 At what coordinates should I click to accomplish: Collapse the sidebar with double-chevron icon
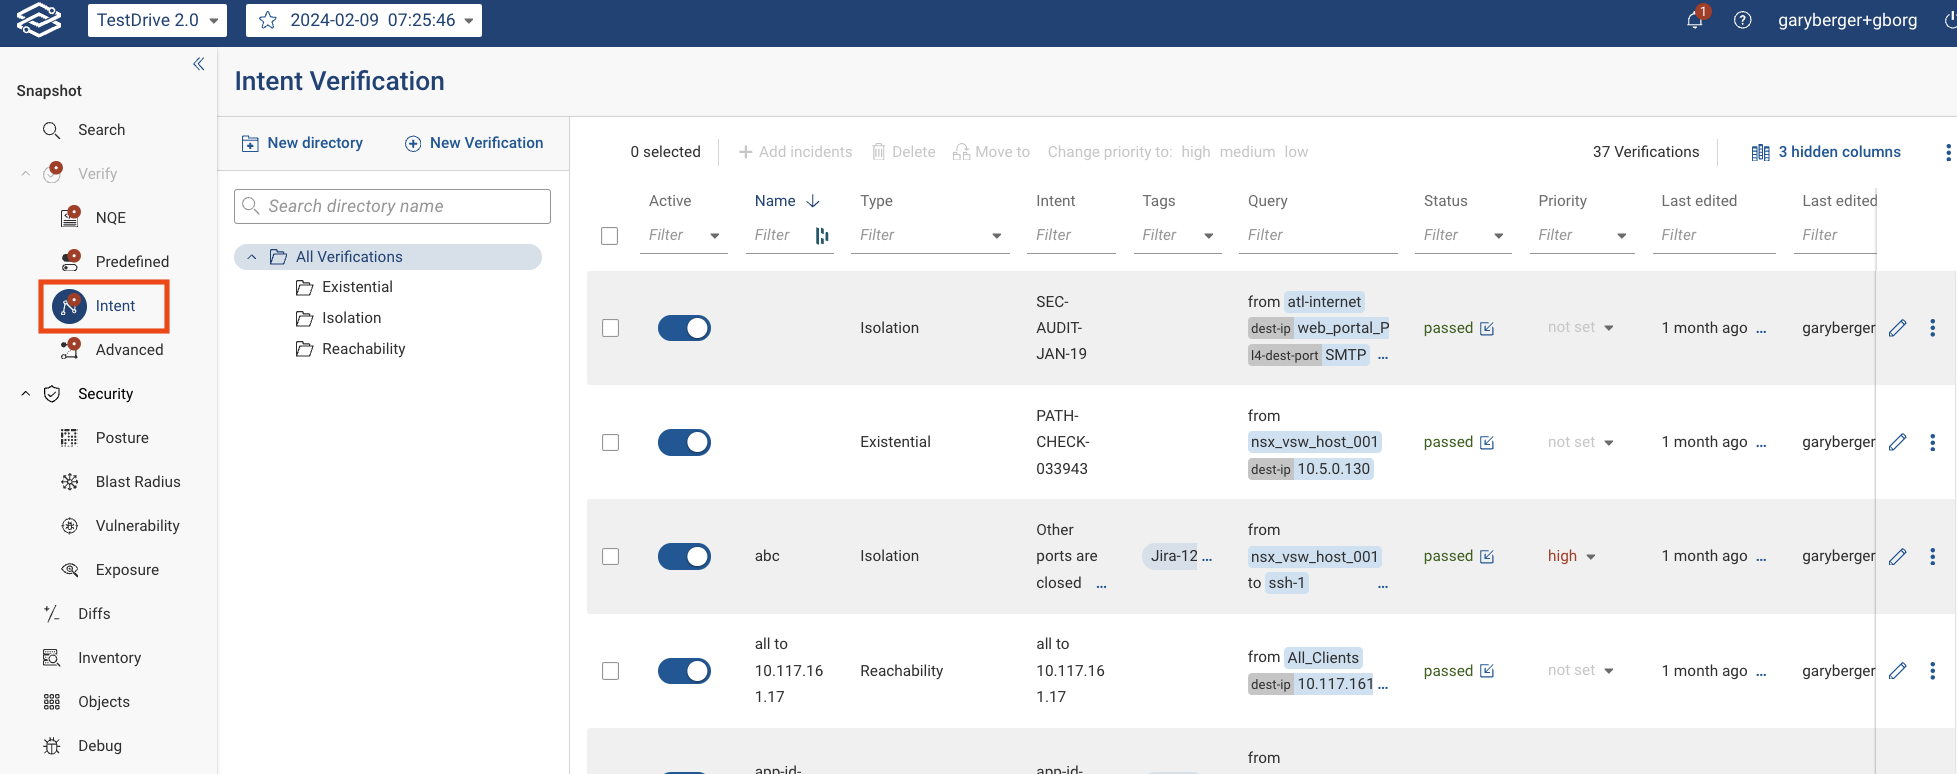click(x=198, y=64)
